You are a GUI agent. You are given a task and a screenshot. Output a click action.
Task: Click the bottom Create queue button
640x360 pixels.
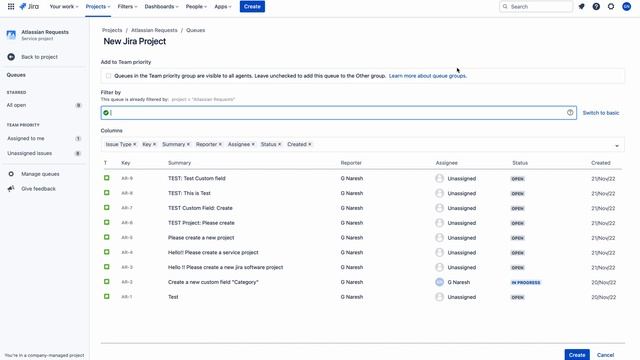[577, 355]
